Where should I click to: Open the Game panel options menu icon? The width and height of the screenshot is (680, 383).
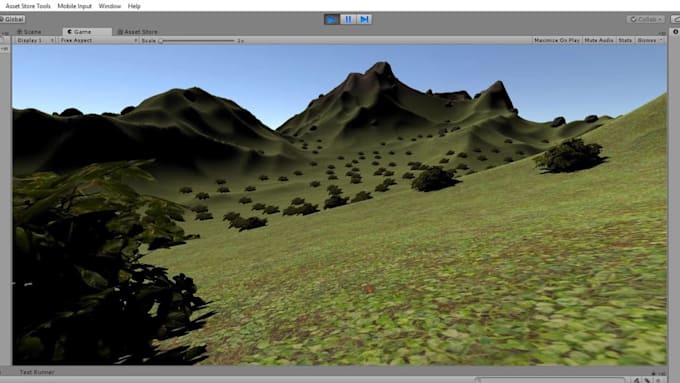coord(661,33)
